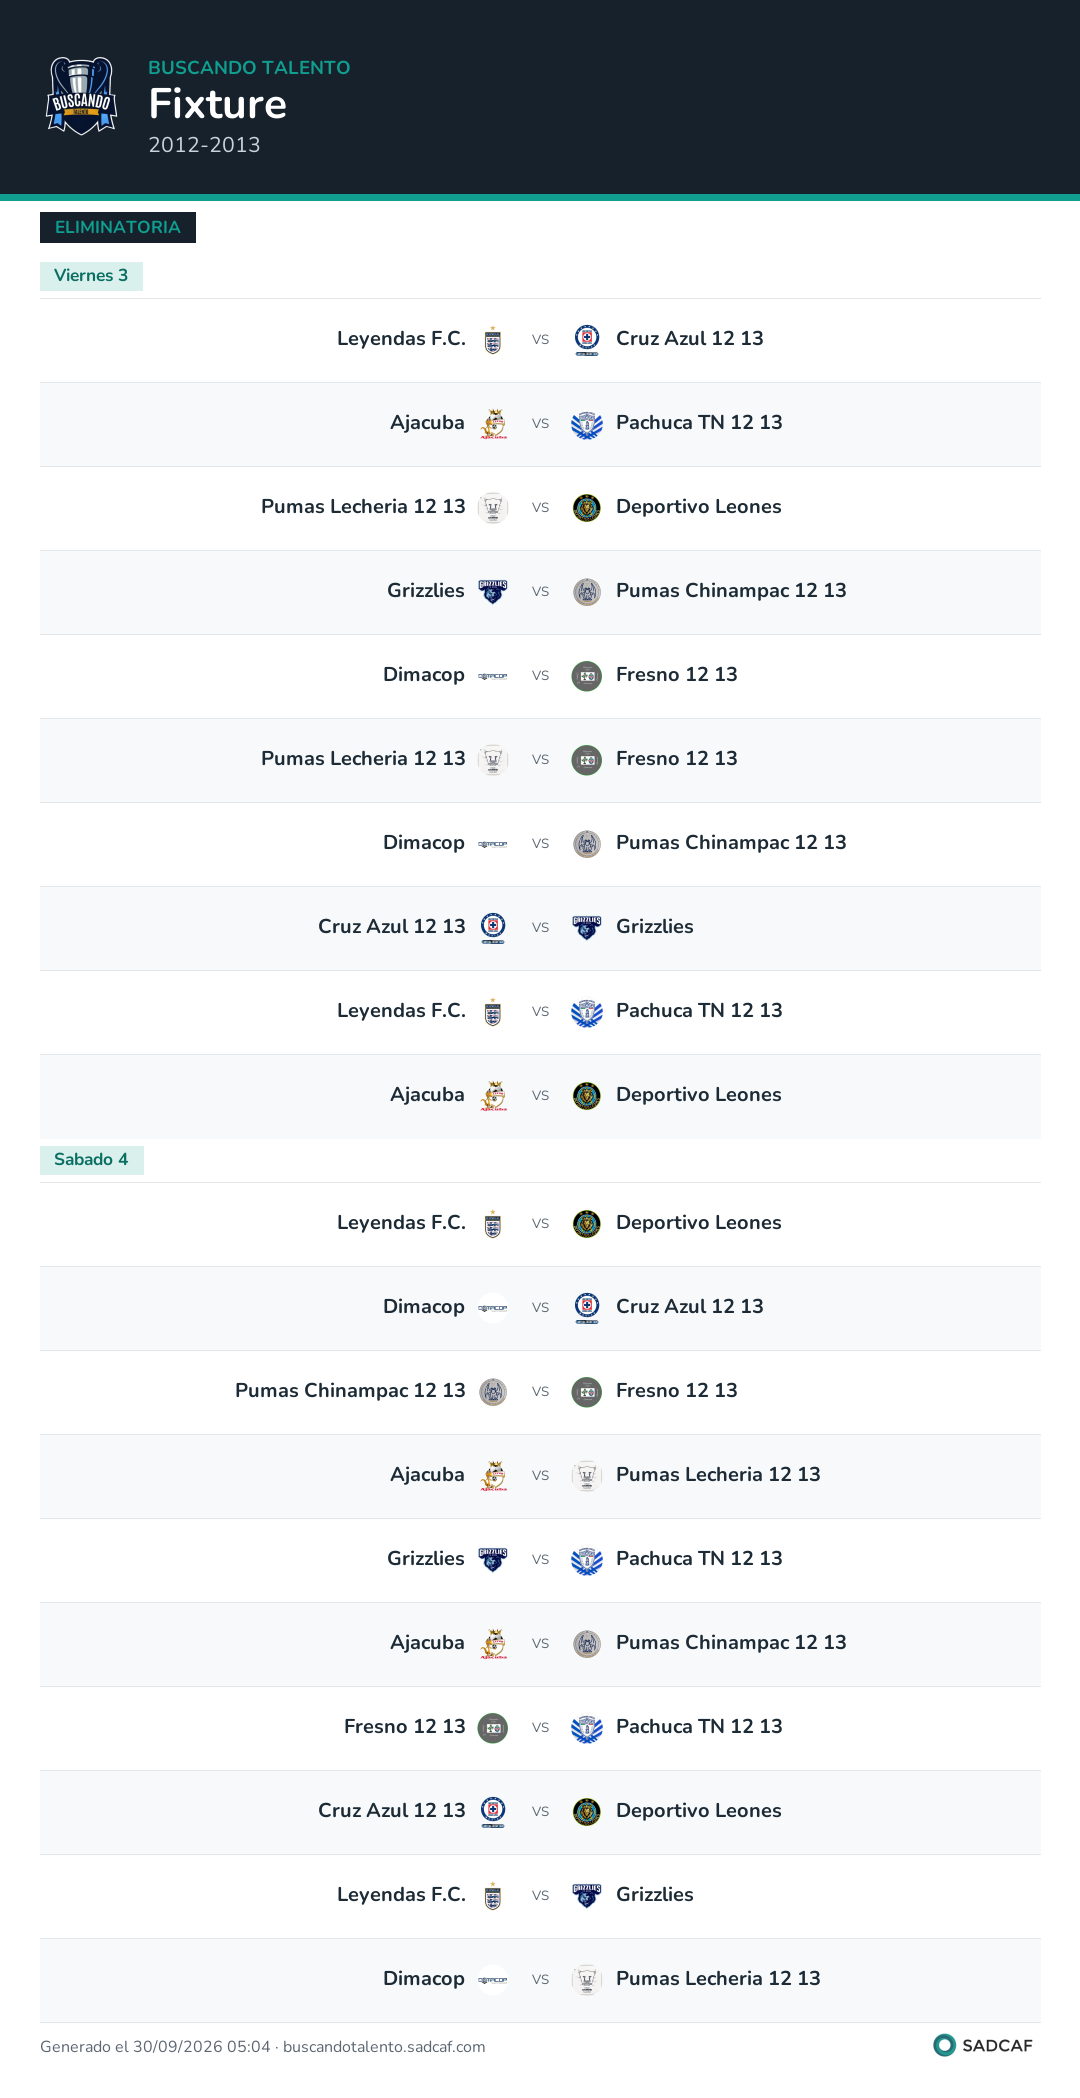Click Ajacuba crest versus Pachuca TN on Viernes
The height and width of the screenshot is (2098, 1080).
493,424
